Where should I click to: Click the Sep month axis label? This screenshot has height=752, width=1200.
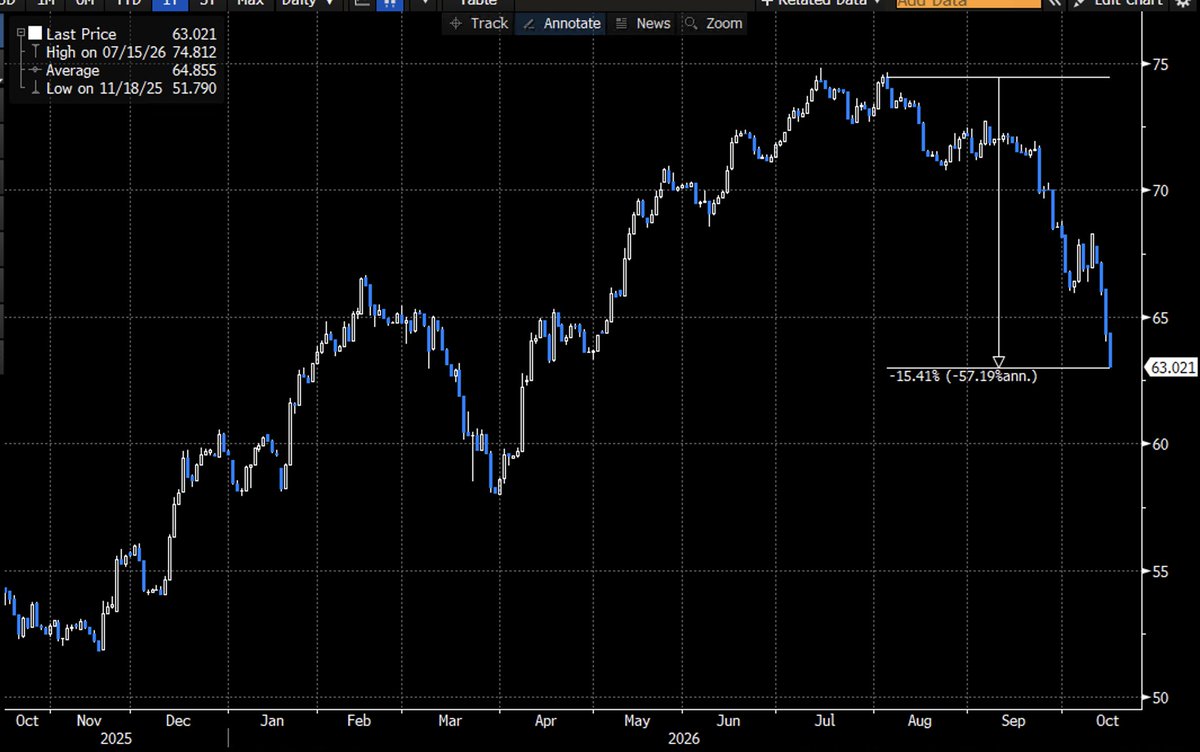point(1013,720)
